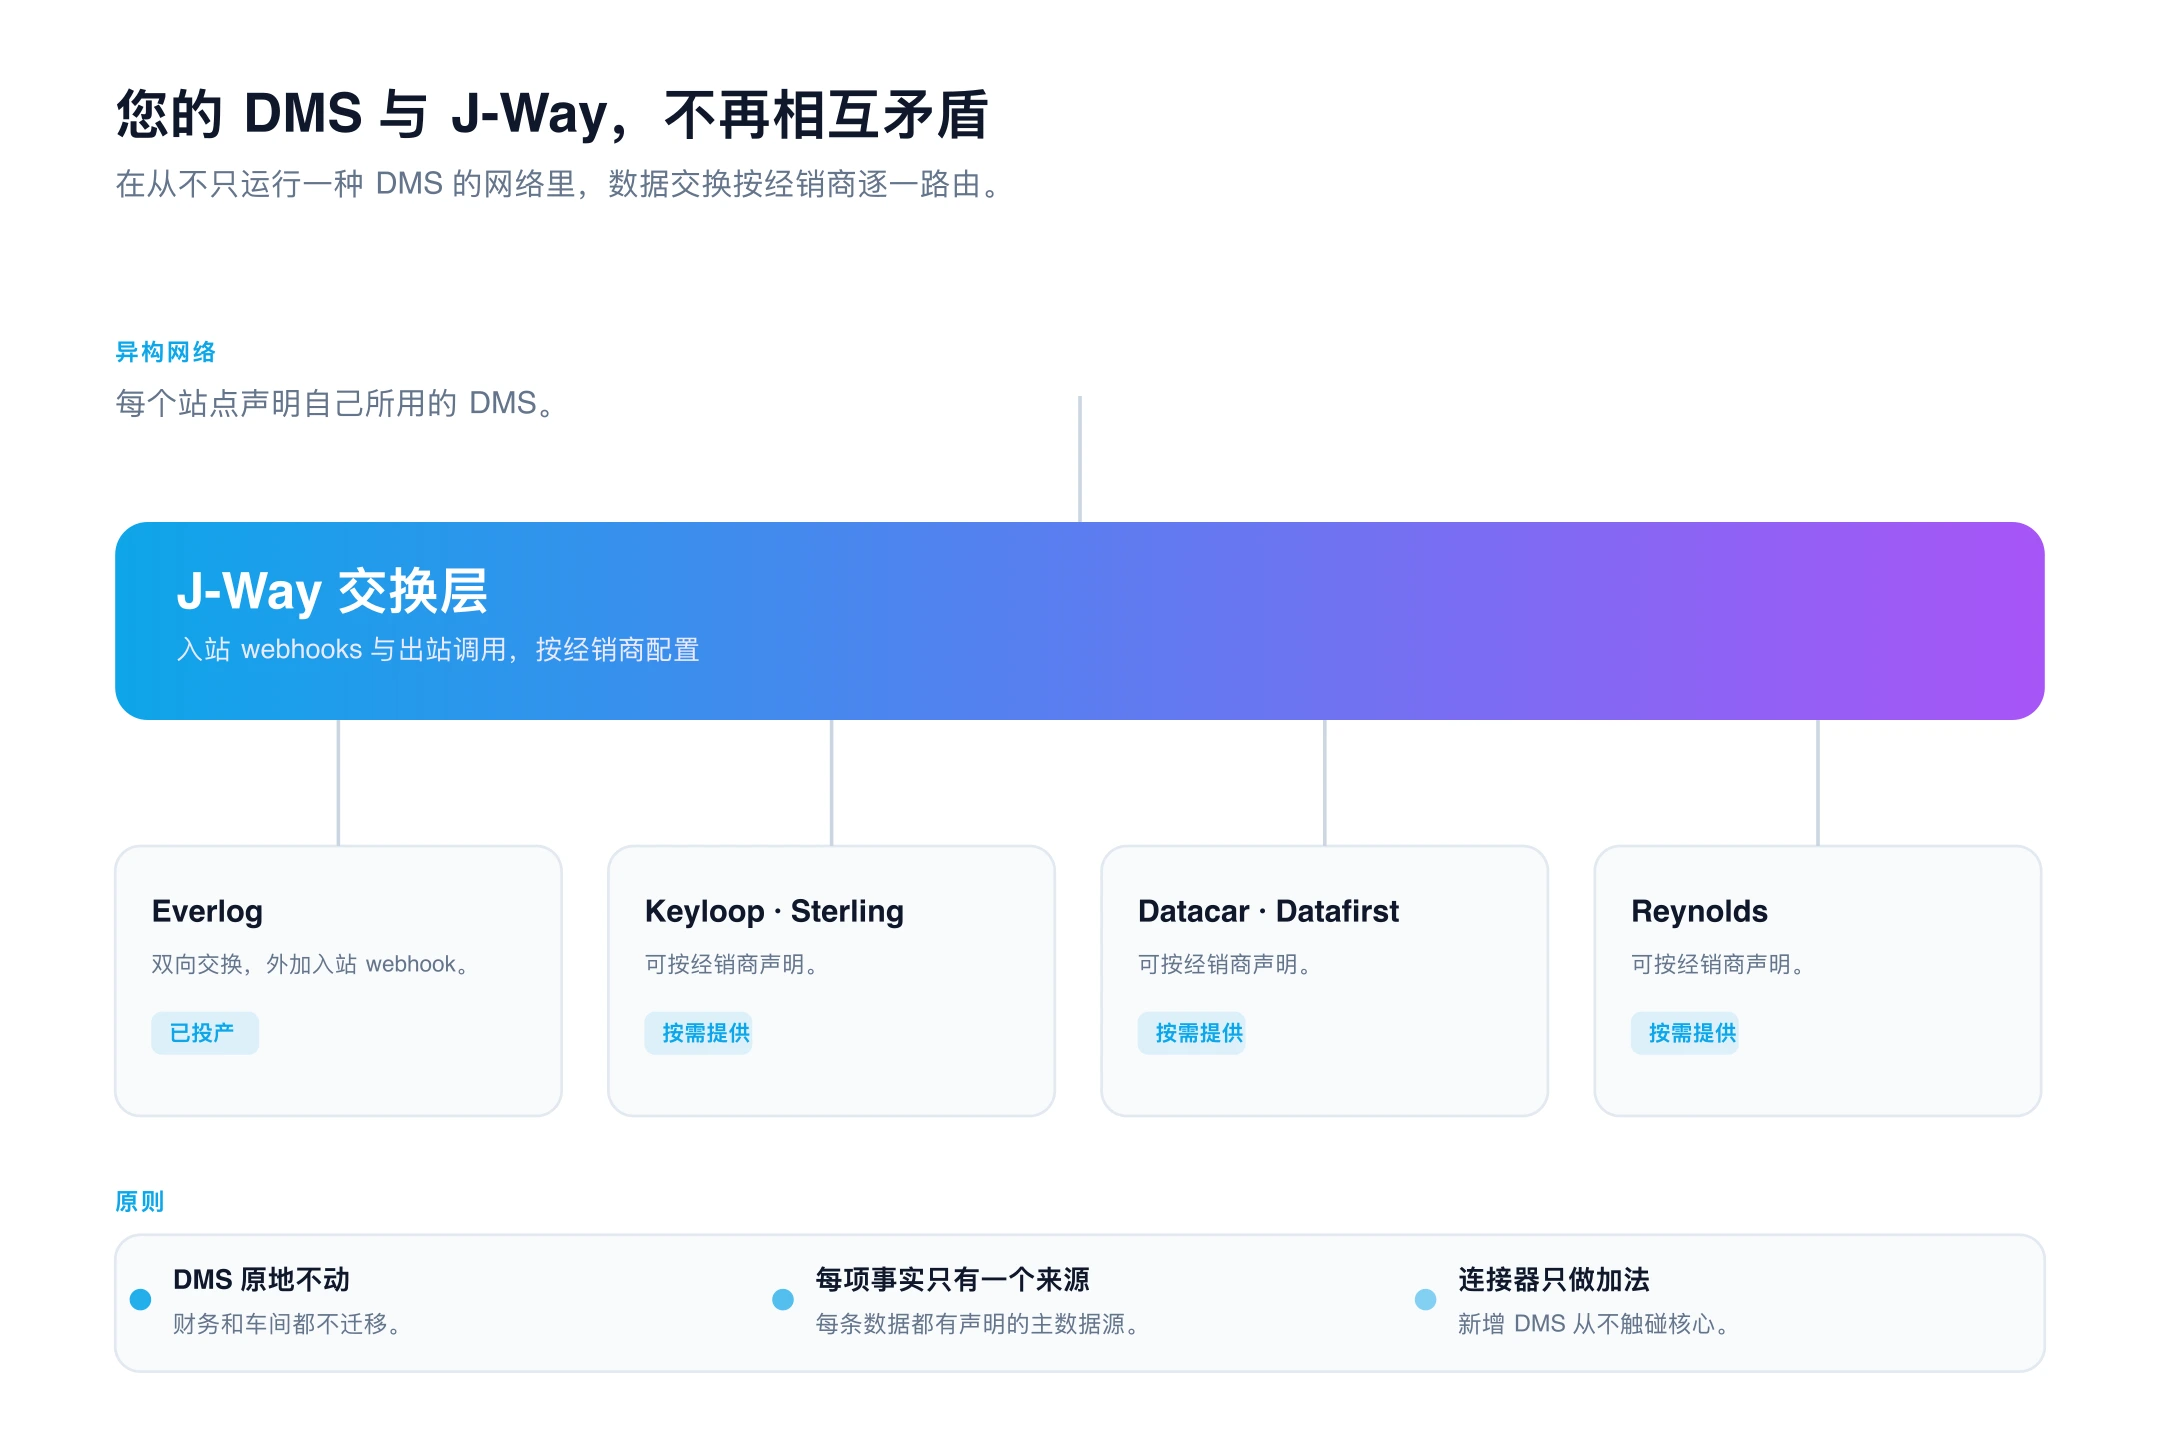Click the 已投产 badge on Everlog
Screen dimensions: 2160x1440
click(x=204, y=1033)
